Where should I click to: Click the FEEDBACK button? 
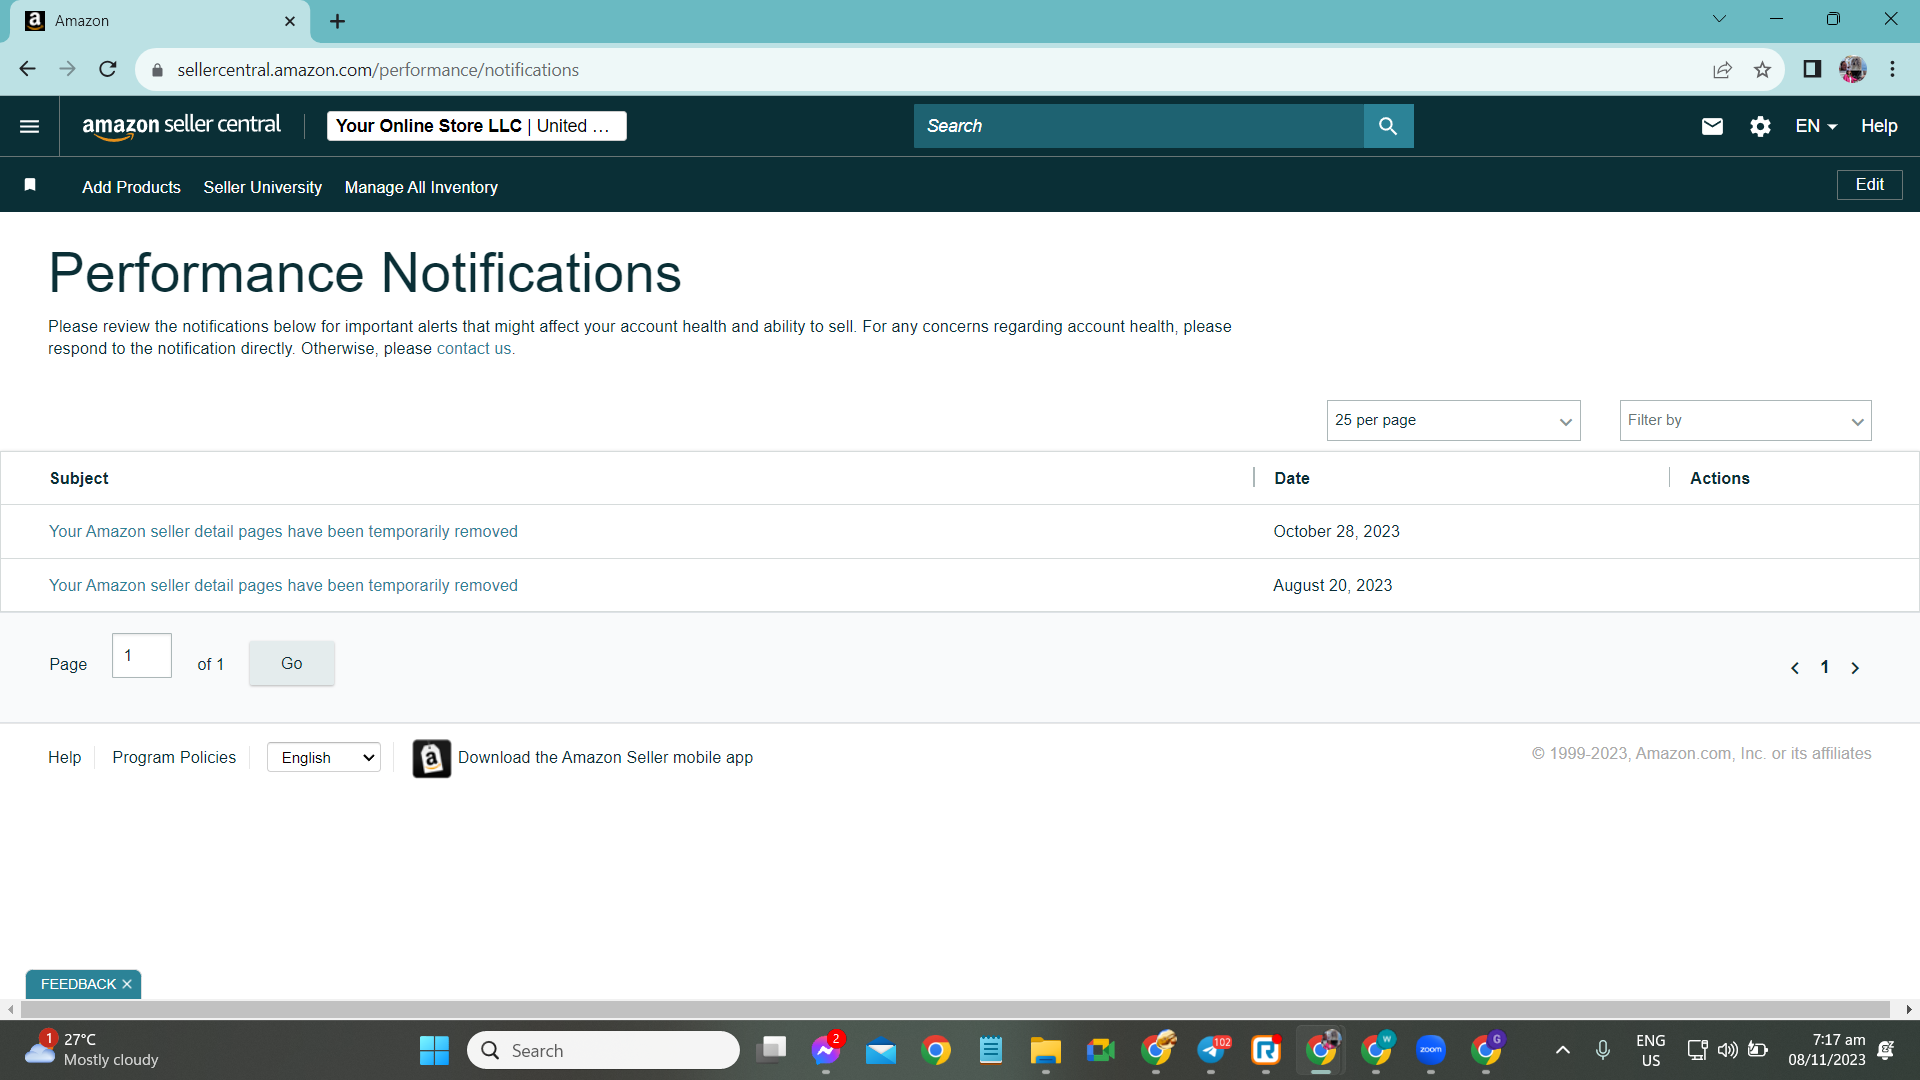point(78,984)
